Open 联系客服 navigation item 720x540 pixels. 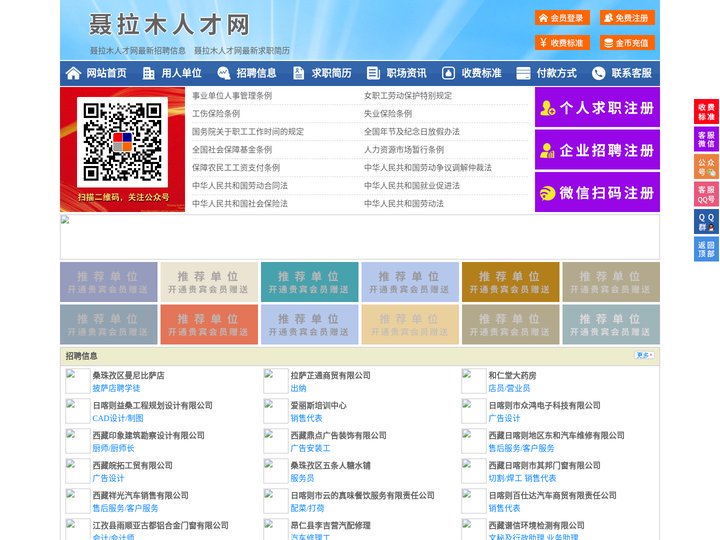coord(631,73)
